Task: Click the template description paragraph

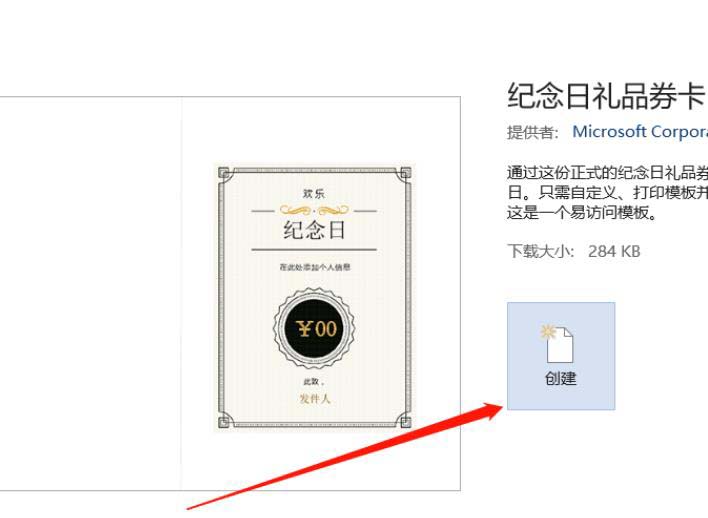Action: point(607,192)
